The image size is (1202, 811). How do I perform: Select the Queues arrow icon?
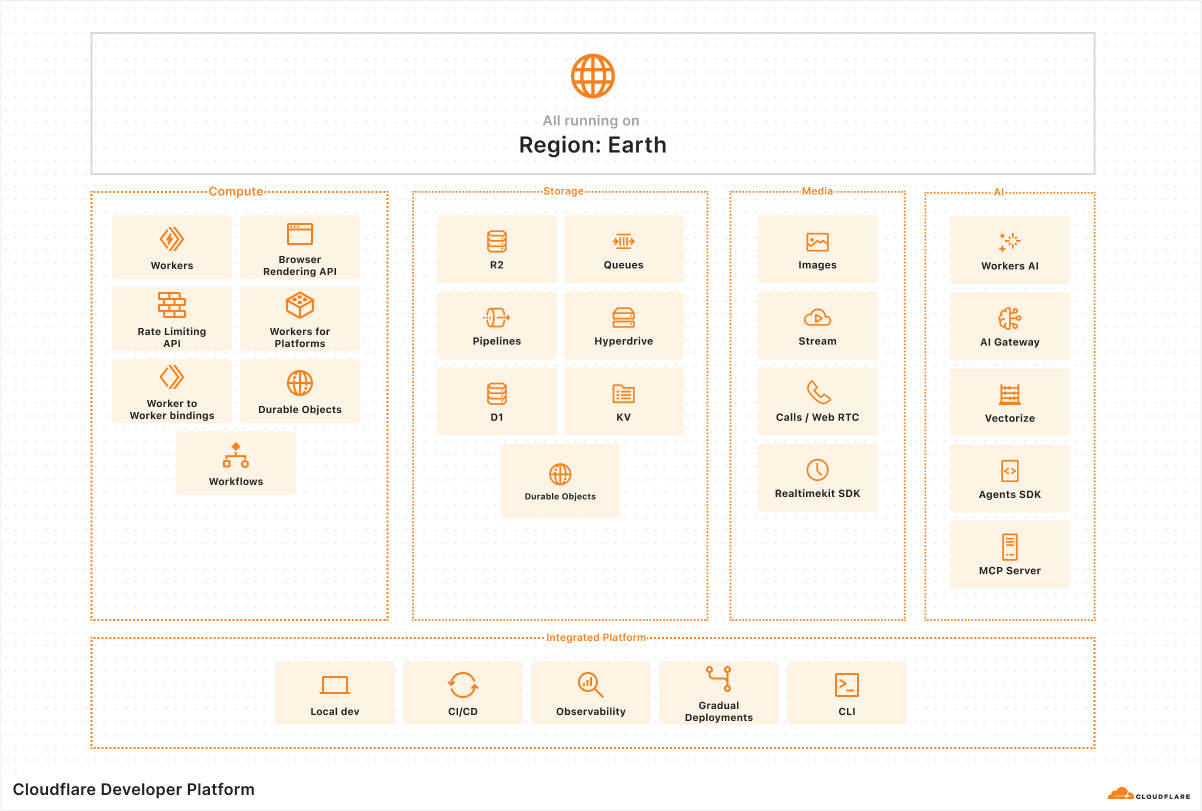(x=624, y=241)
